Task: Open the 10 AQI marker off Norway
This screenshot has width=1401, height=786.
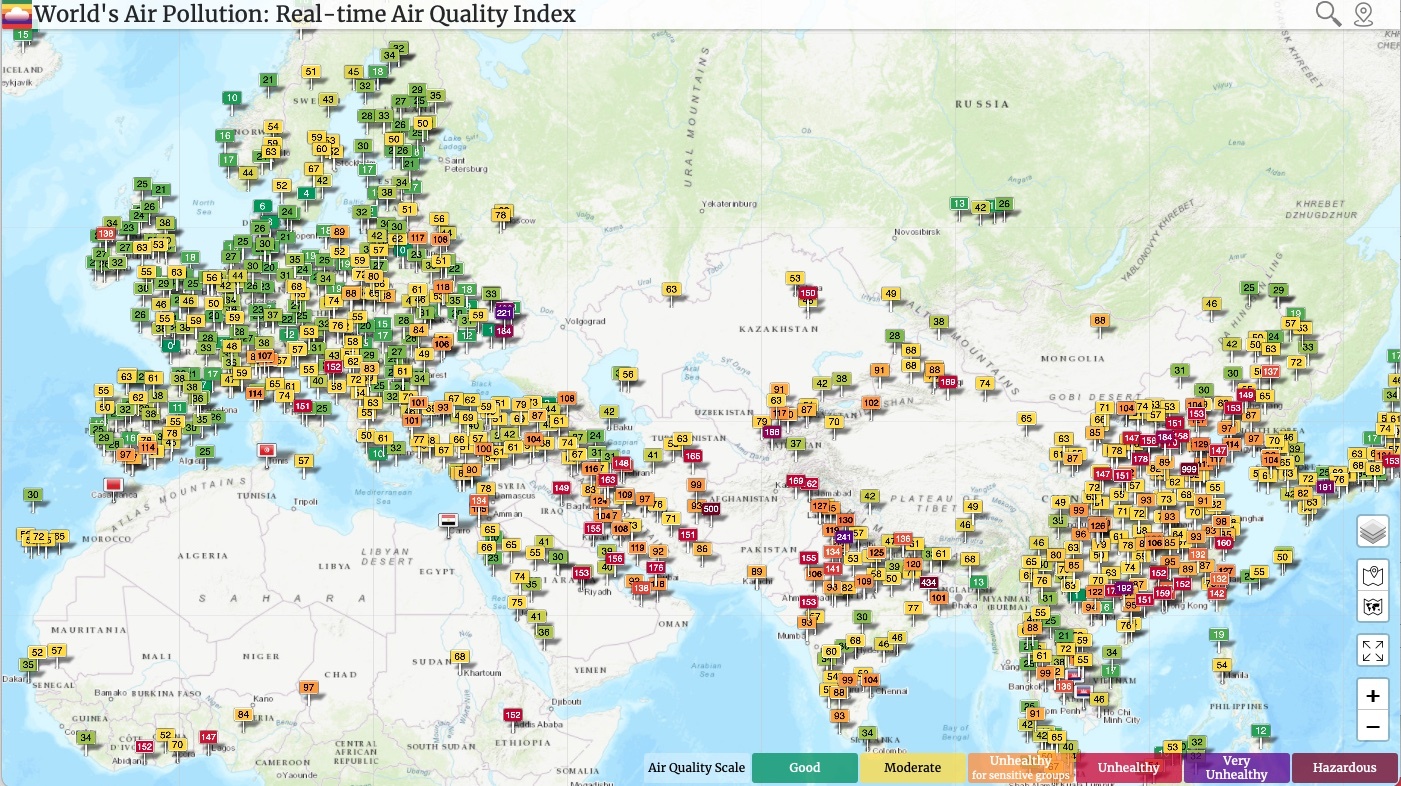Action: pos(232,98)
